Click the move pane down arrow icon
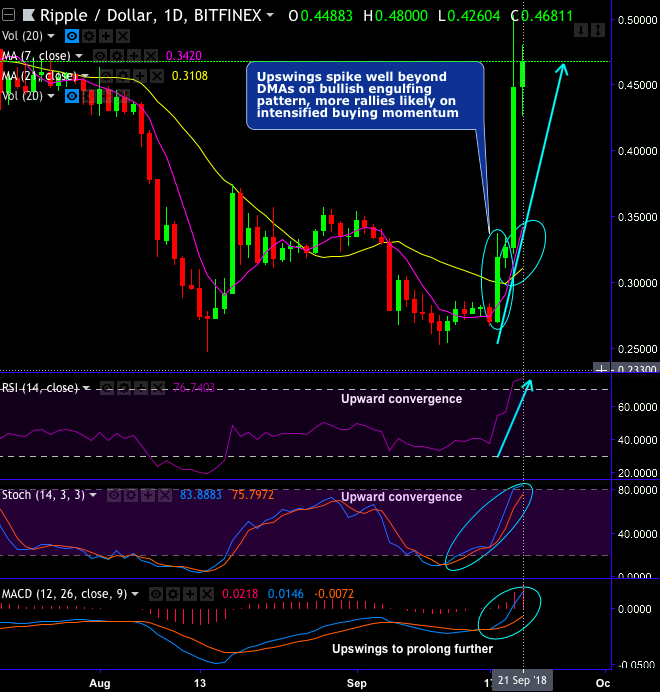The height and width of the screenshot is (692, 660). (x=581, y=30)
